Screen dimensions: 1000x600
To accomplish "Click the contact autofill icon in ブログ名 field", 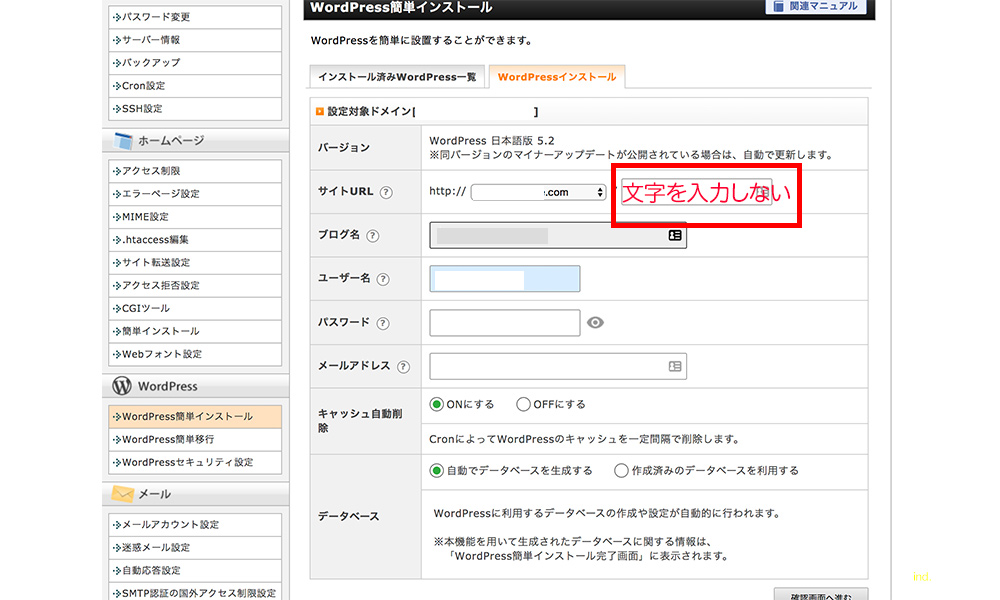I will click(675, 235).
